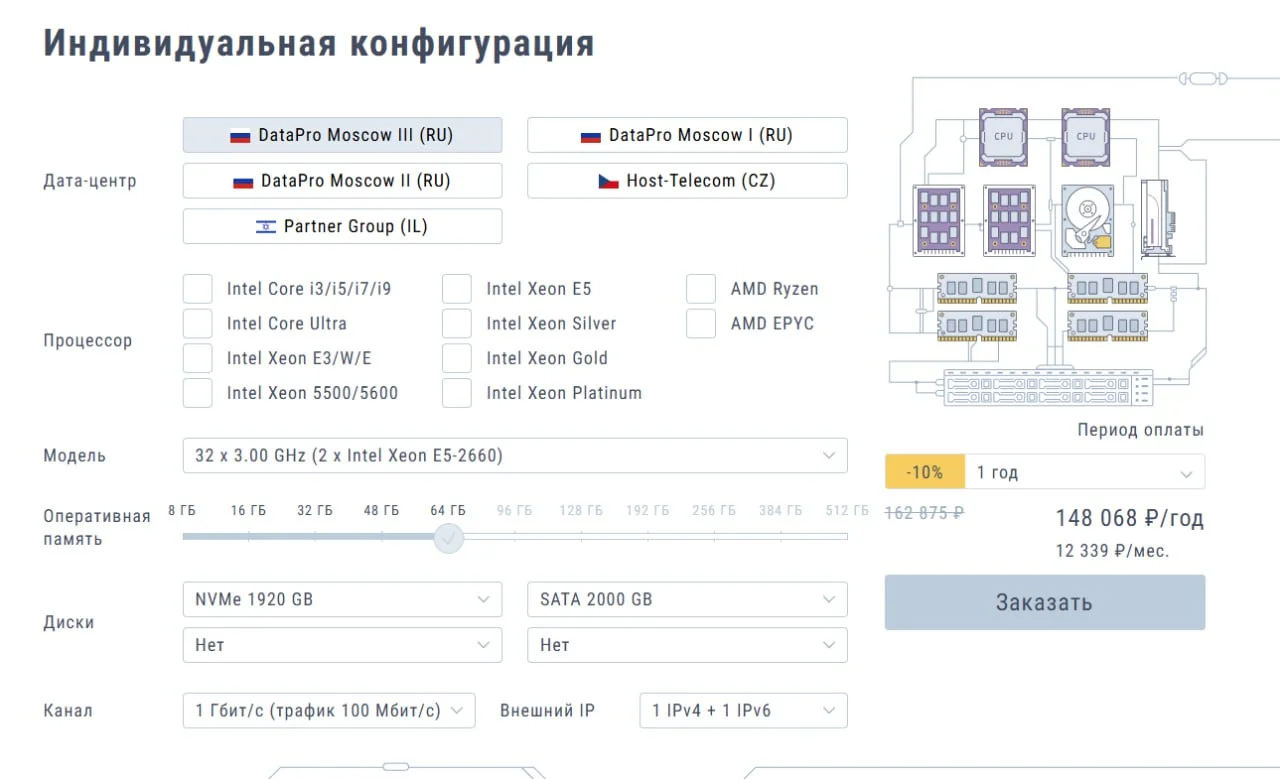Image resolution: width=1280 pixels, height=779 pixels.
Task: Click the Индивидуальная конфигурация heading
Action: pyautogui.click(x=319, y=44)
